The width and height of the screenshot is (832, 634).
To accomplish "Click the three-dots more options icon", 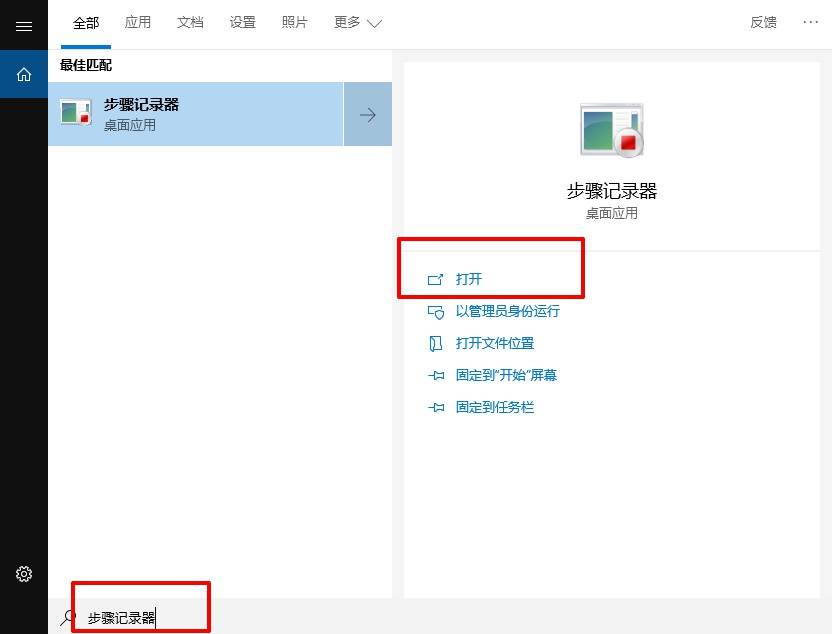I will pyautogui.click(x=810, y=22).
